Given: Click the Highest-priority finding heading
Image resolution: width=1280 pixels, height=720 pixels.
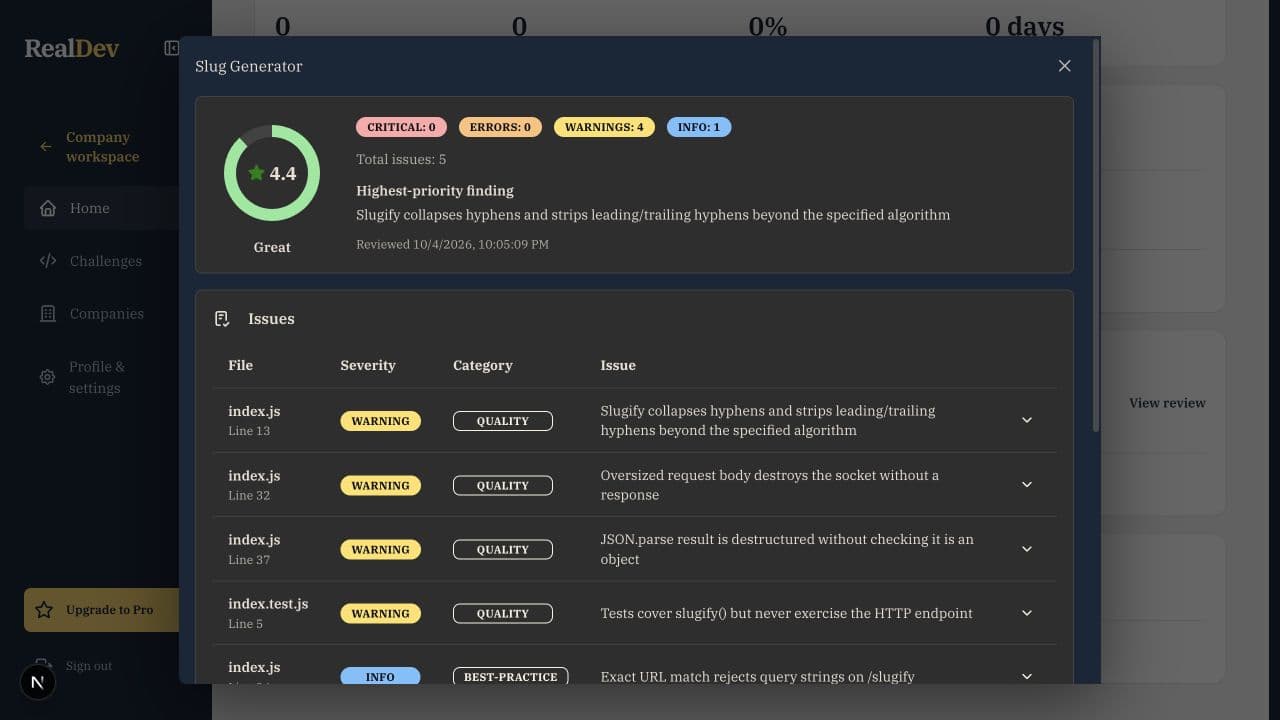Looking at the screenshot, I should pos(435,190).
